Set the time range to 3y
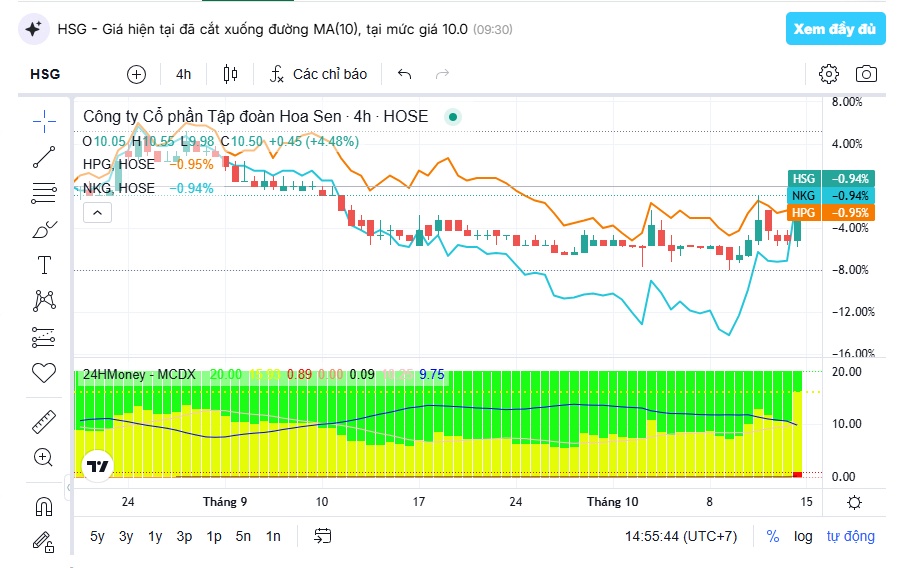 126,536
